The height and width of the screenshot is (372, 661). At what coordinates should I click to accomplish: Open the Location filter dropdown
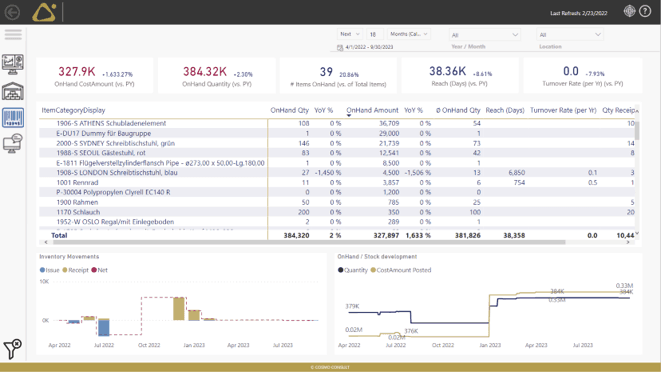pyautogui.click(x=570, y=35)
